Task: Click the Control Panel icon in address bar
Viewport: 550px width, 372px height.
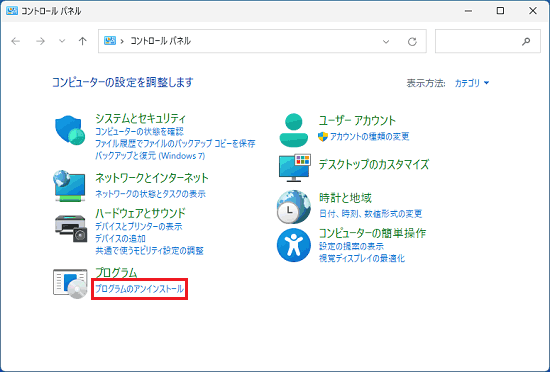Action: [110, 41]
